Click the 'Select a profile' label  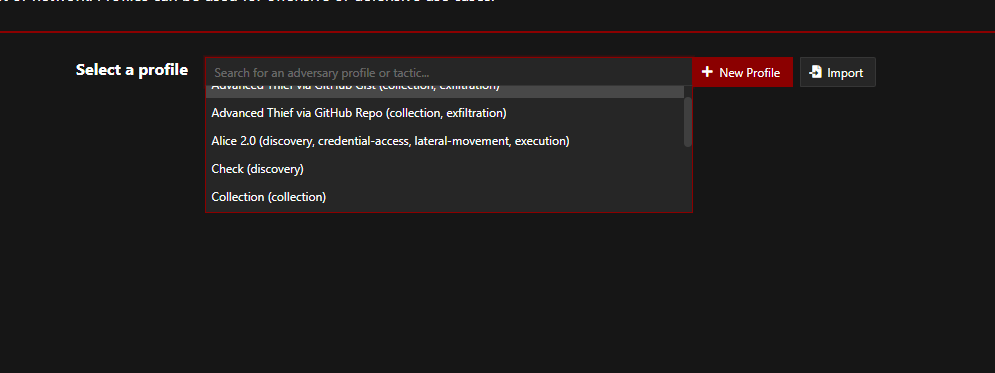(x=132, y=70)
